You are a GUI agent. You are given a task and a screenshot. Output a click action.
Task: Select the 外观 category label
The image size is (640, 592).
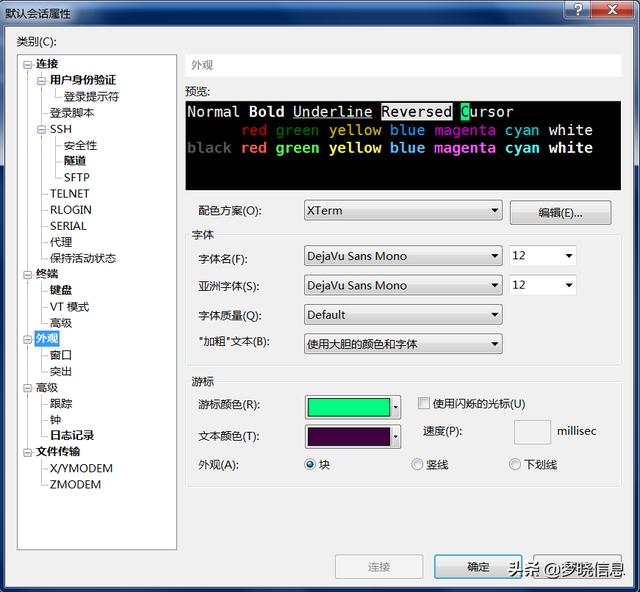47,338
